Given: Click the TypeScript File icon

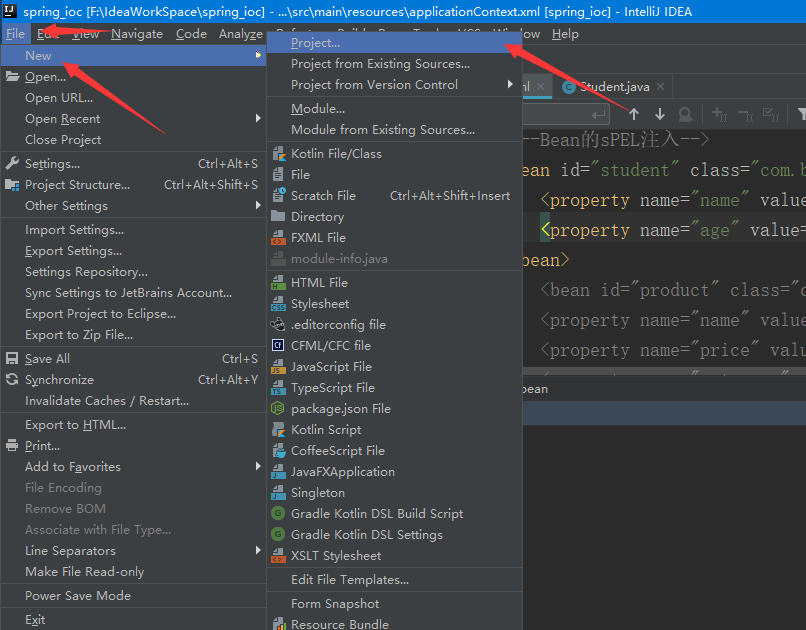Looking at the screenshot, I should coord(278,388).
